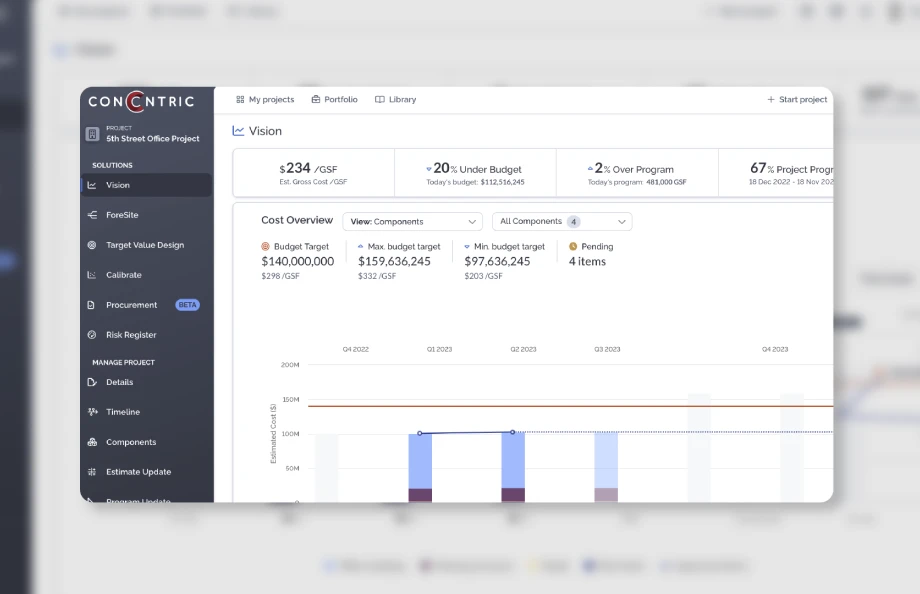This screenshot has height=594, width=920.
Task: Open the Timeline settings
Action: (x=121, y=411)
